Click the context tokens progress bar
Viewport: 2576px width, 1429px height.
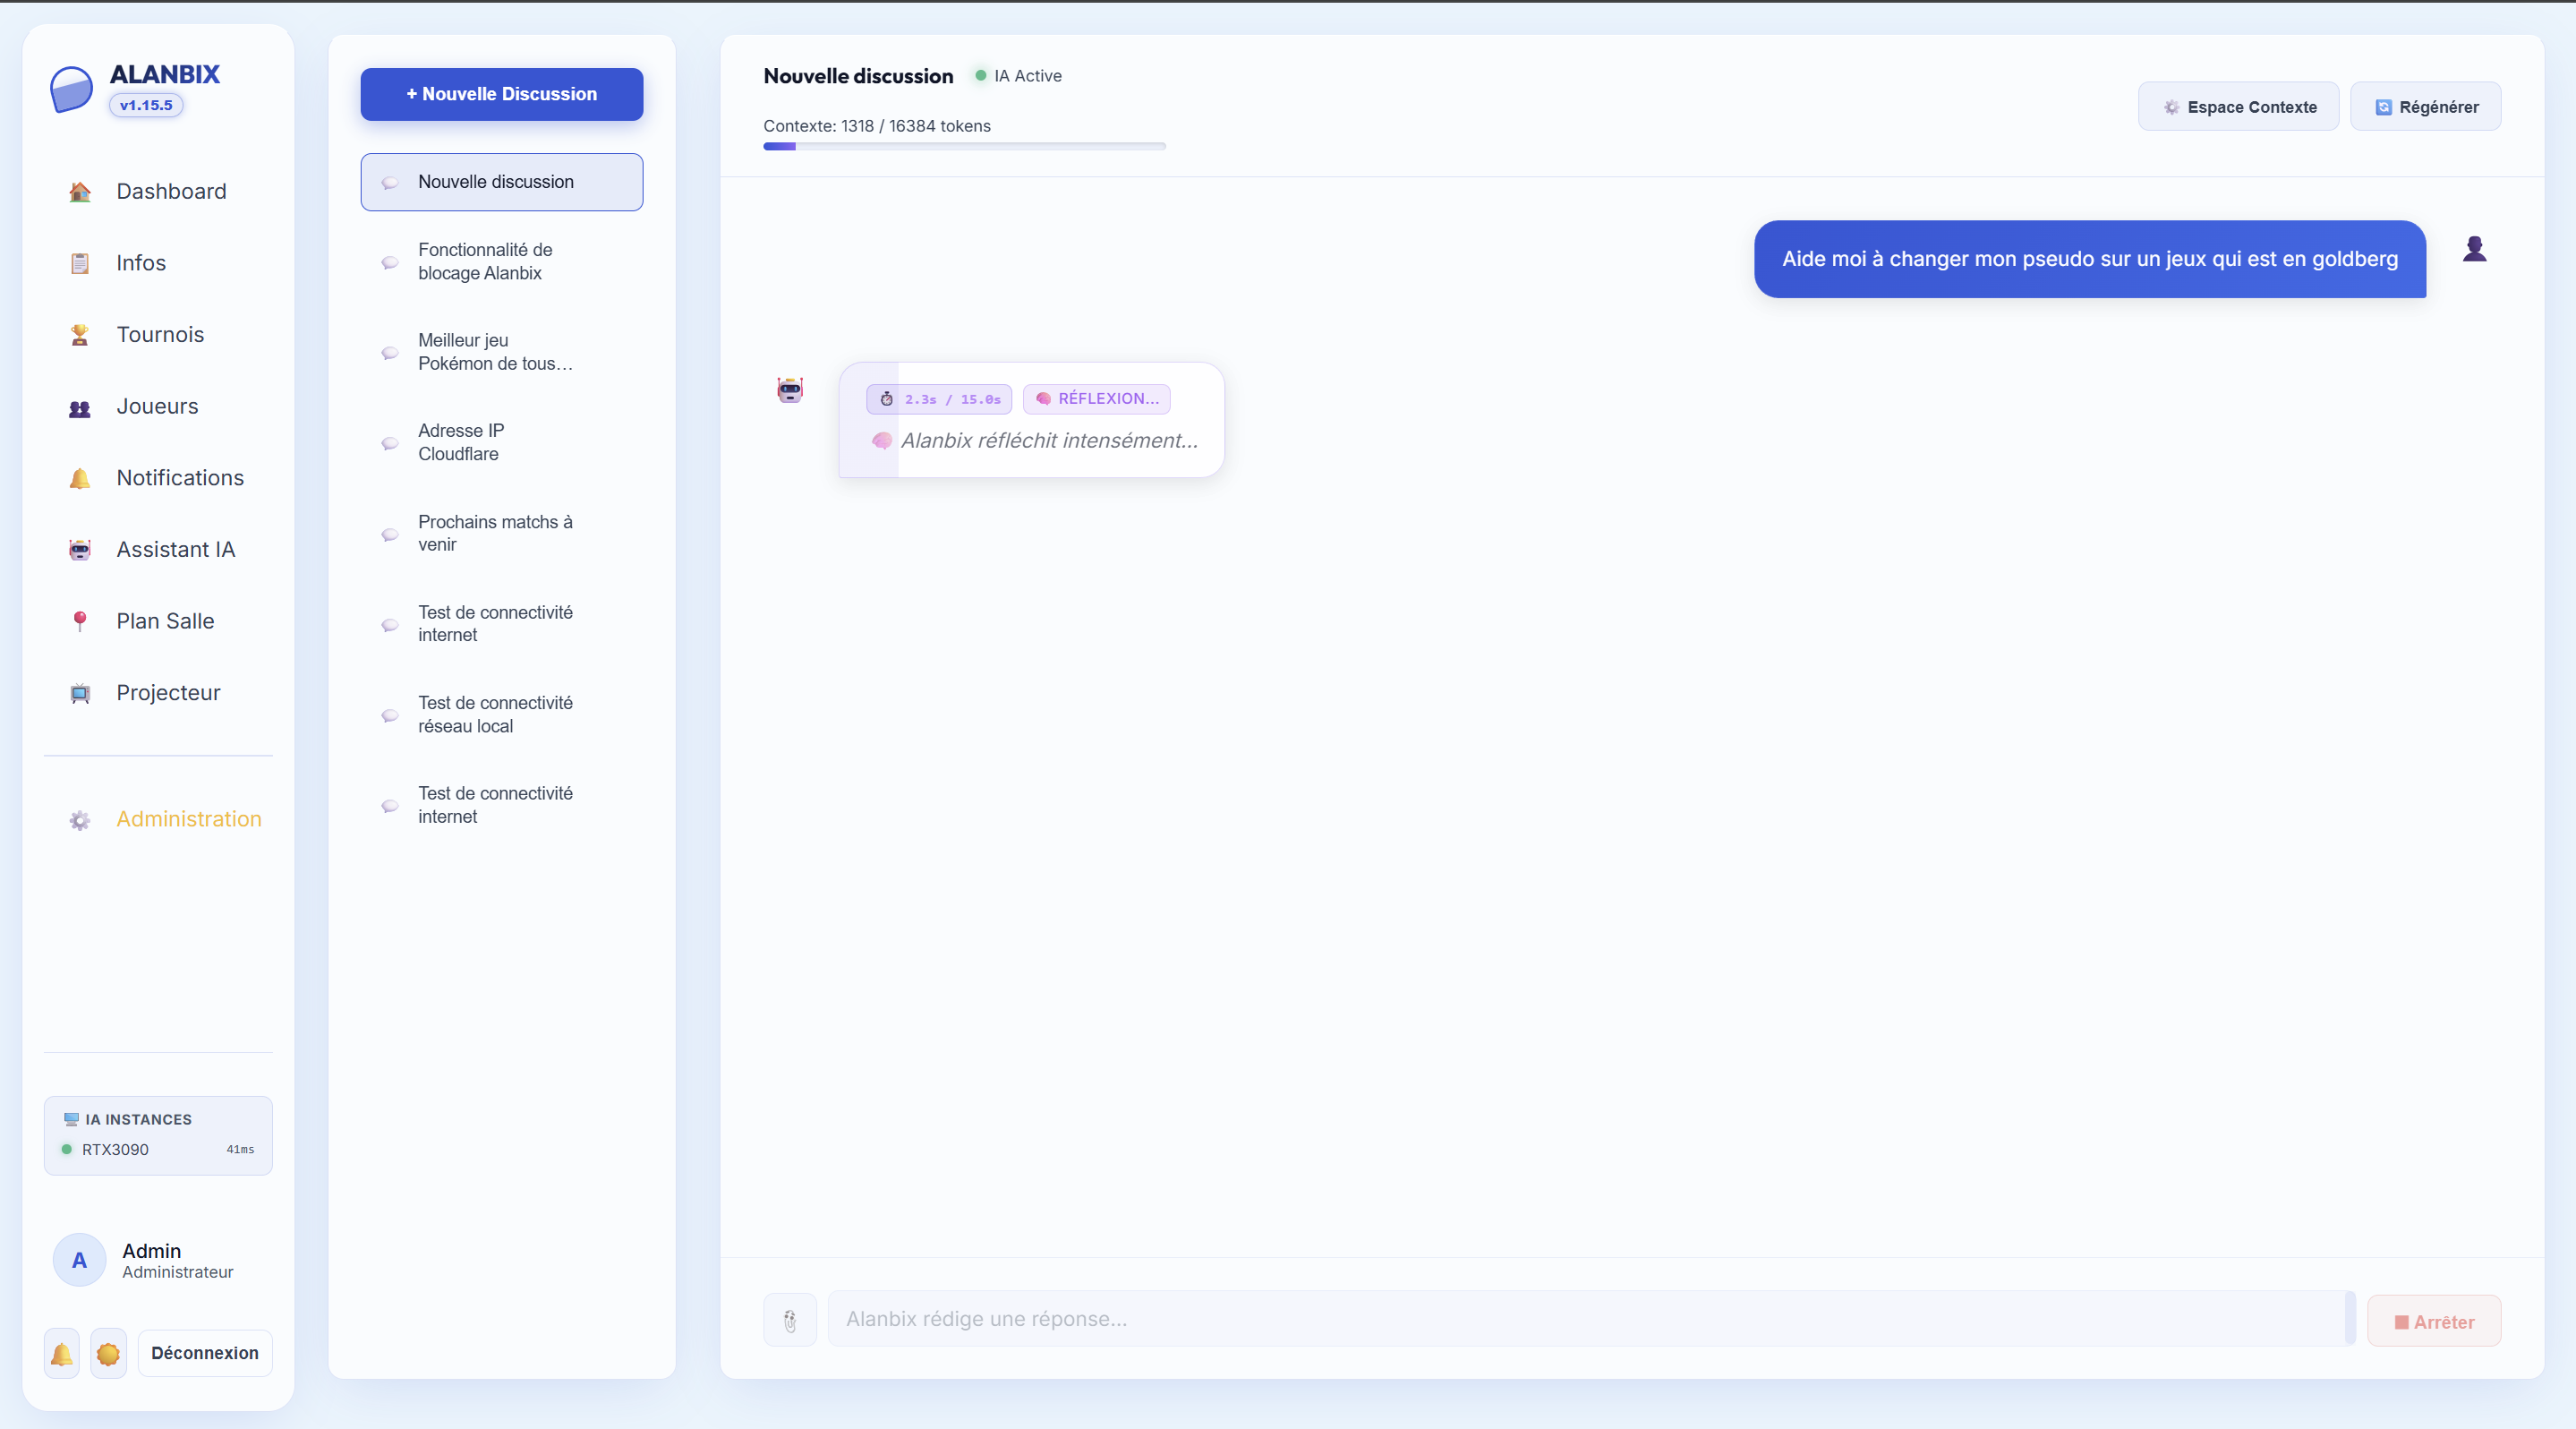click(964, 147)
